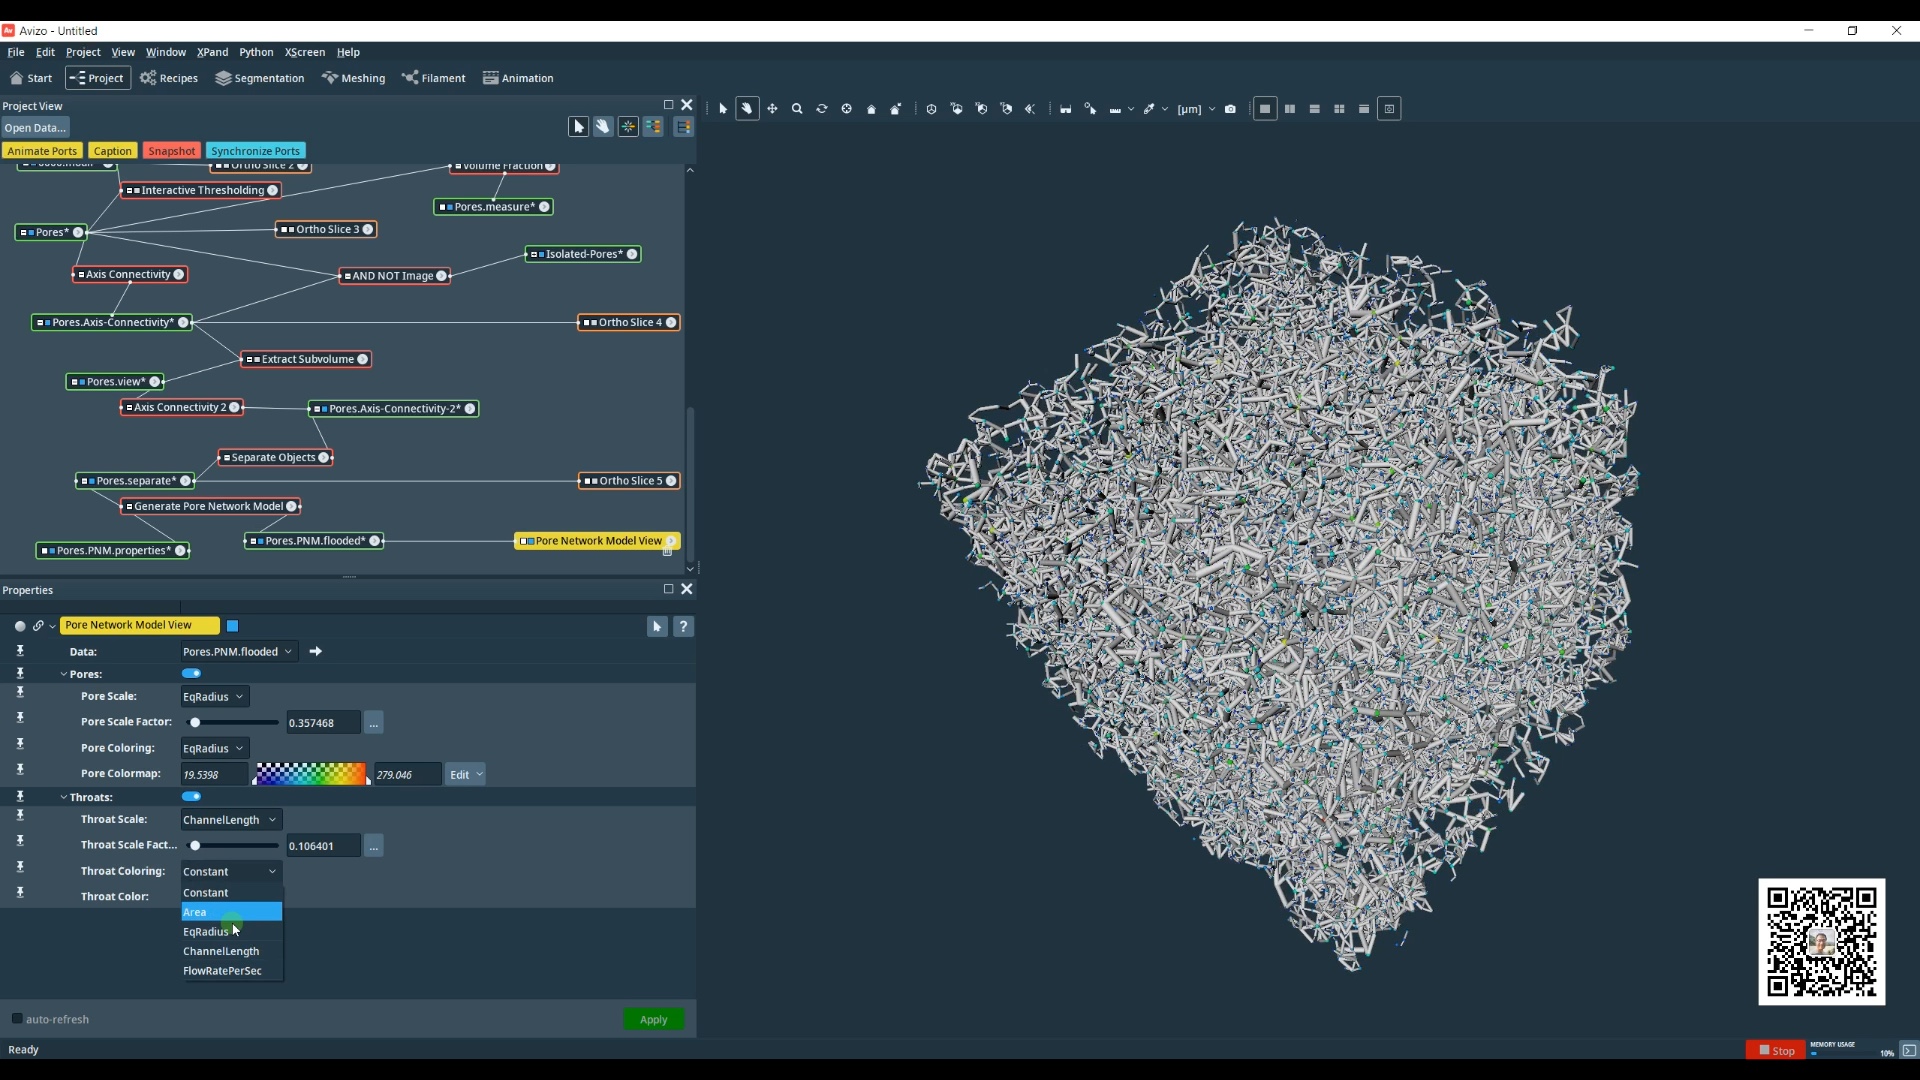Click the Throat Scale Factor slider

tap(232, 846)
